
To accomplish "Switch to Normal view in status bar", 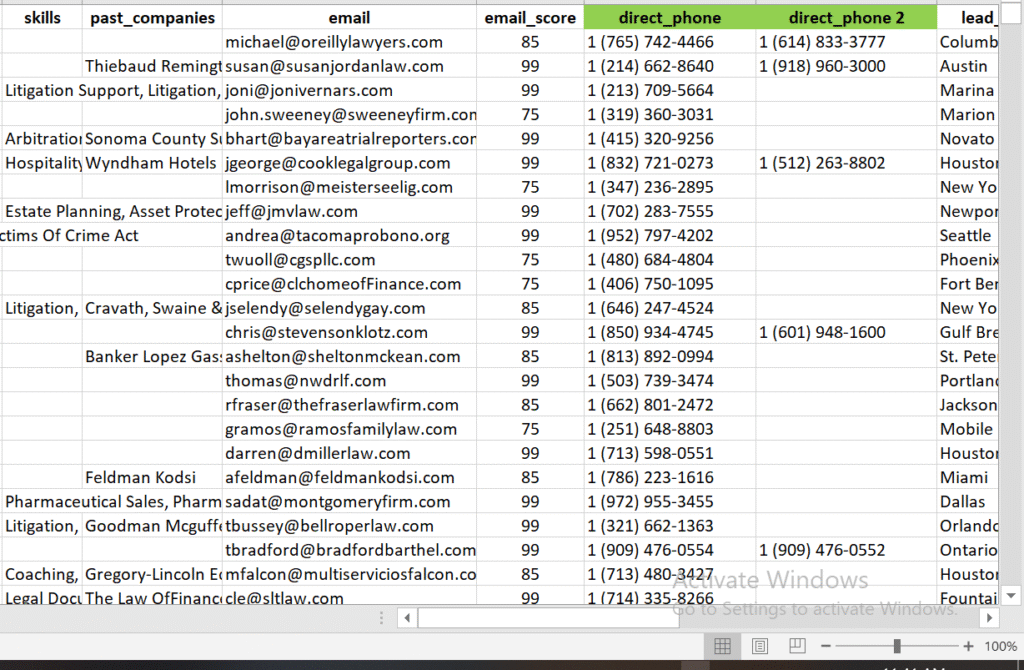I will click(x=722, y=646).
